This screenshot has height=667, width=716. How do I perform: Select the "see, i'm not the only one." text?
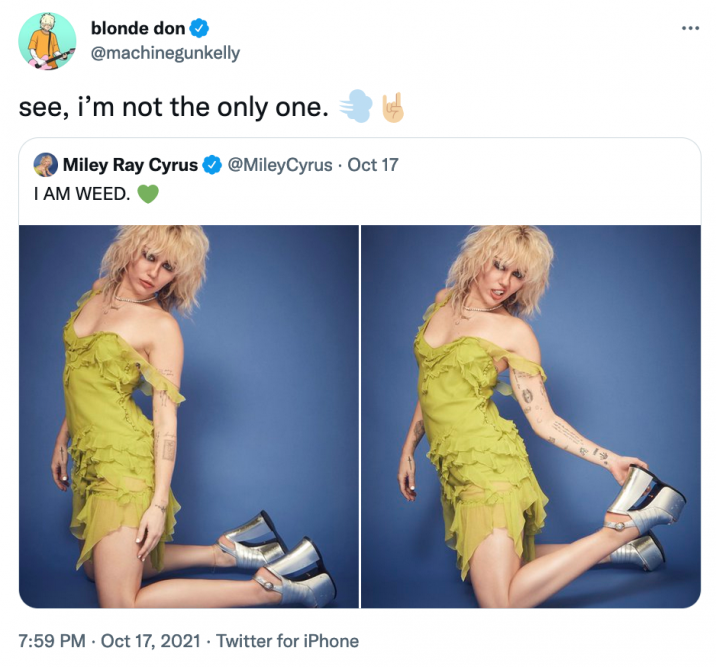[174, 107]
